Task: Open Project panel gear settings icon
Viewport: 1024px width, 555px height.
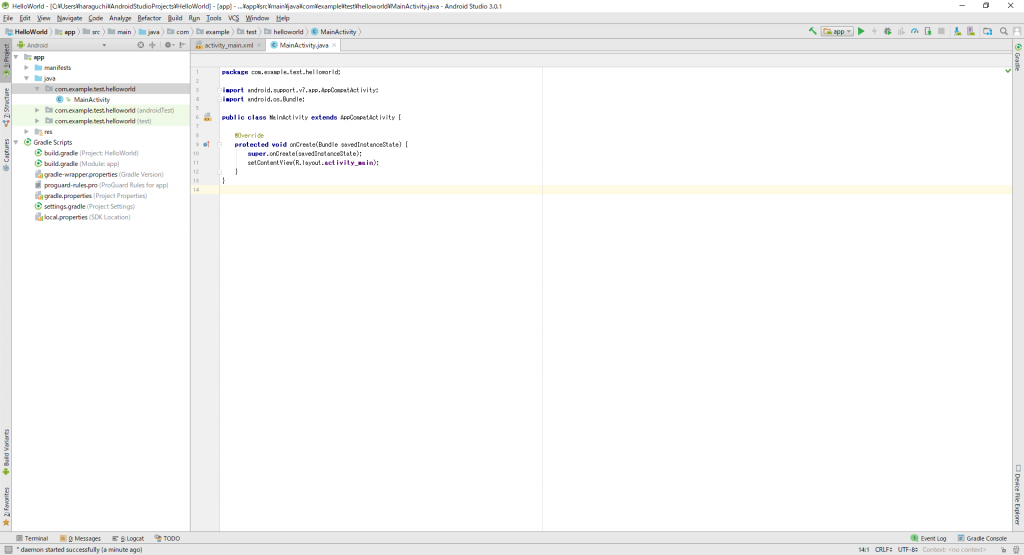Action: click(168, 45)
